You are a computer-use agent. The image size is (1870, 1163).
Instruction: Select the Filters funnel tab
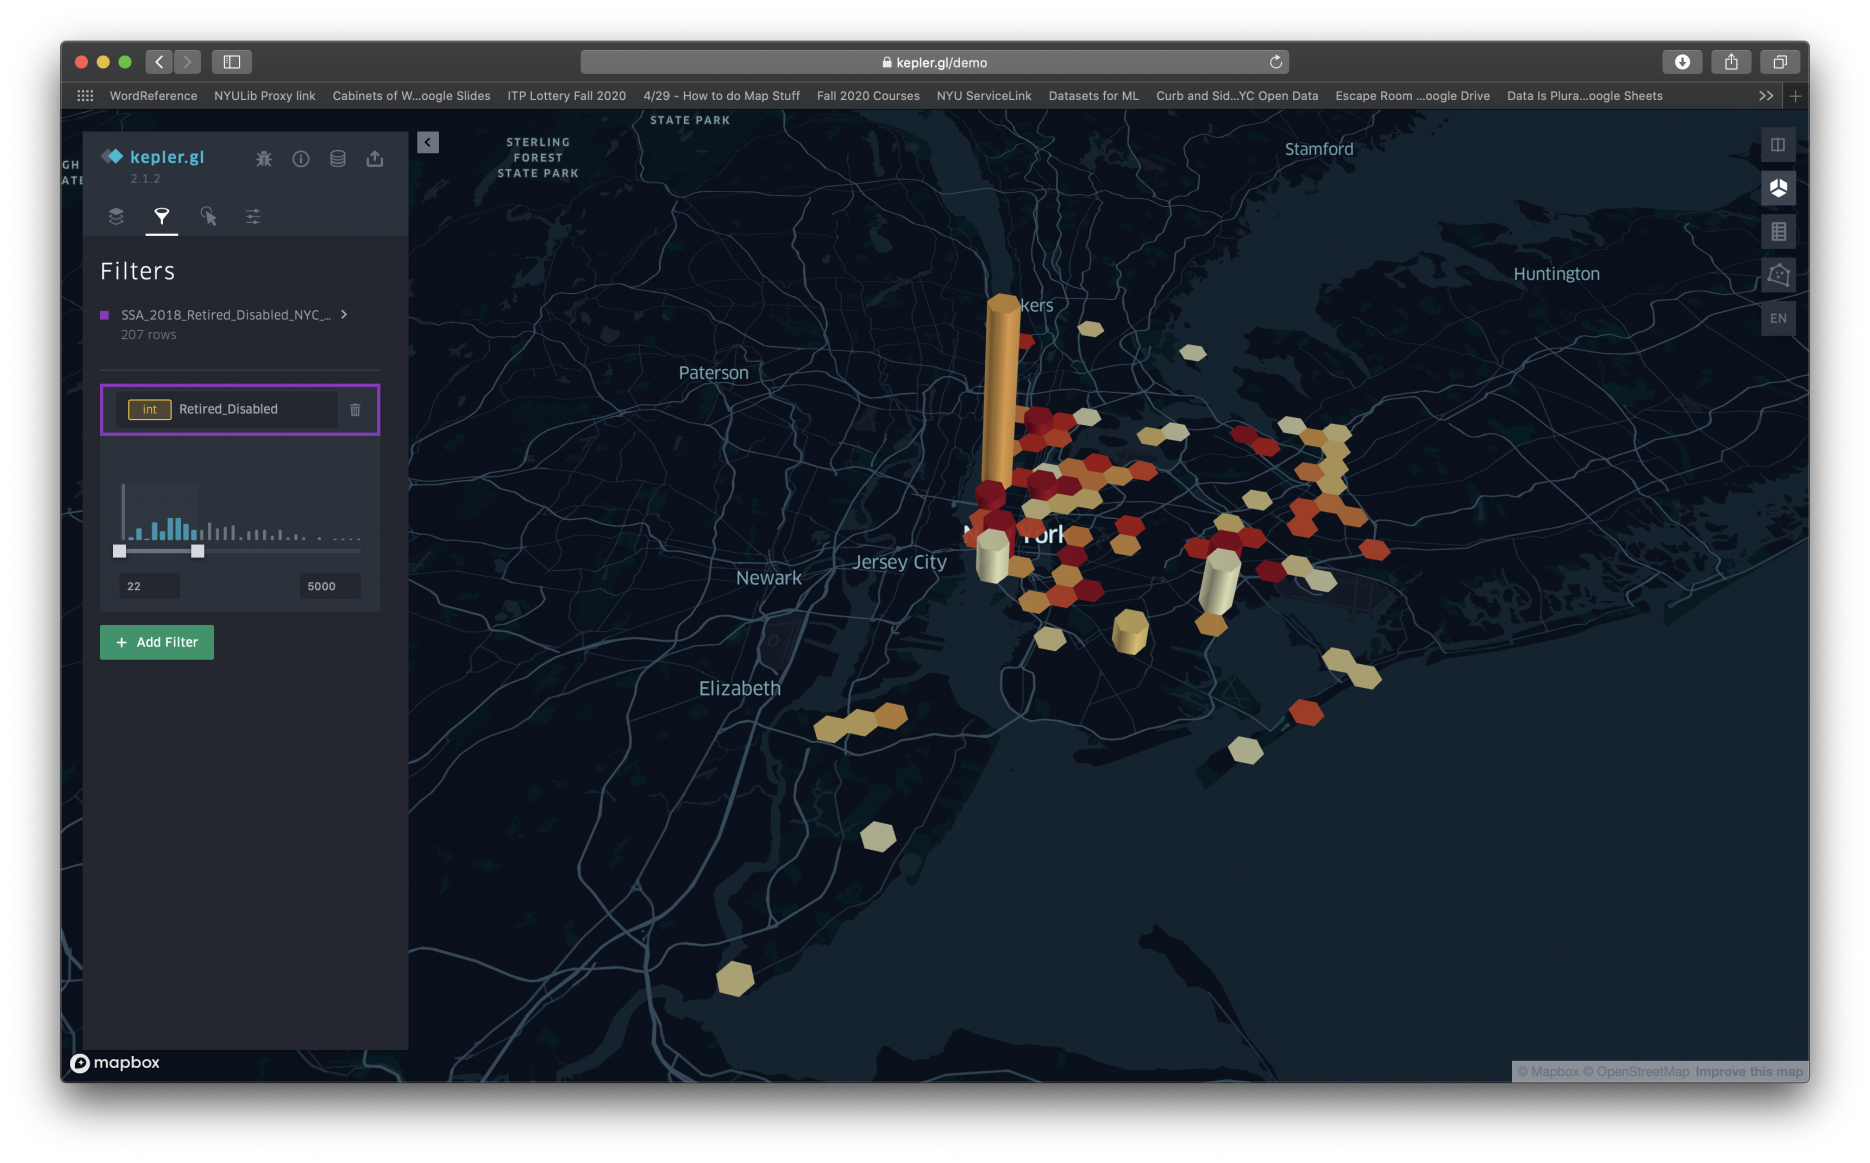point(162,216)
